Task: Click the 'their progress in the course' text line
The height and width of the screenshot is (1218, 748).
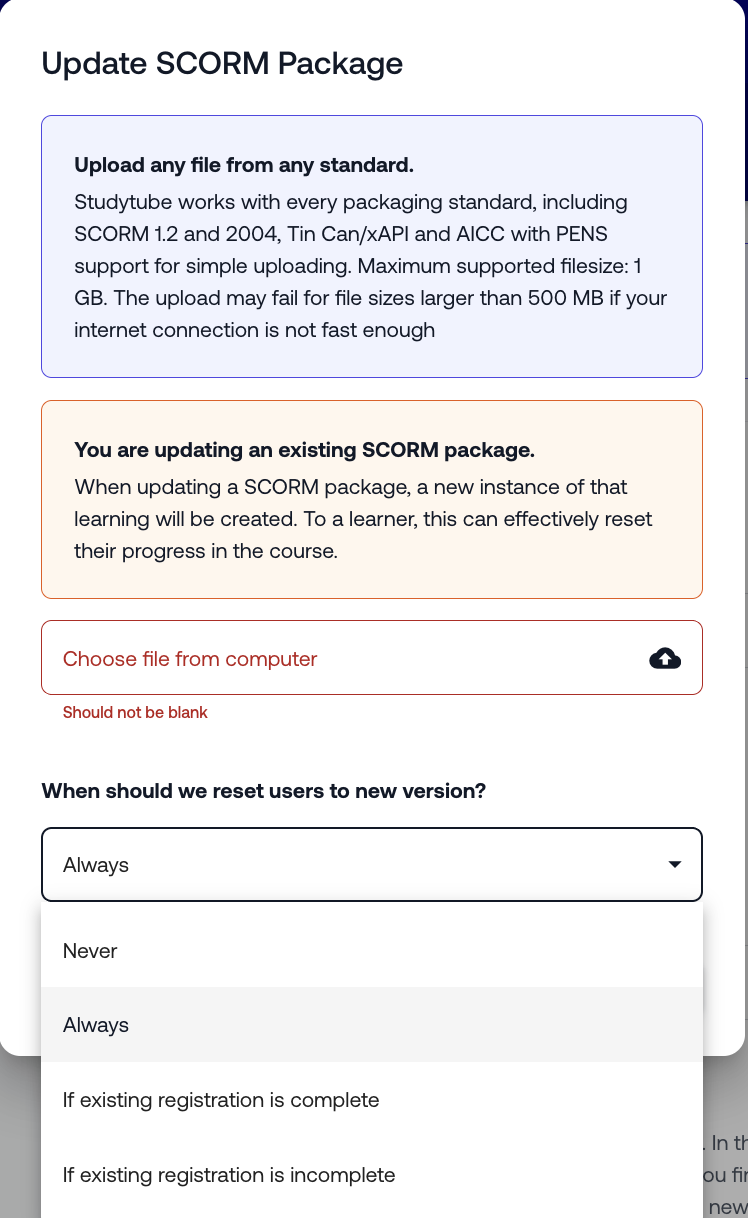Action: [x=205, y=551]
